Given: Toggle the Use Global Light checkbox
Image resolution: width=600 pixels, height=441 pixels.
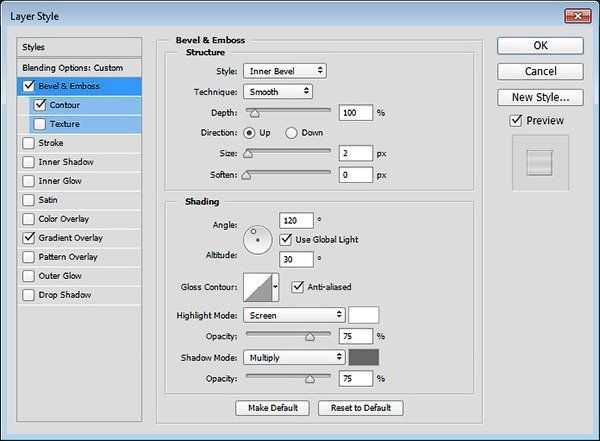Looking at the screenshot, I should click(x=286, y=240).
